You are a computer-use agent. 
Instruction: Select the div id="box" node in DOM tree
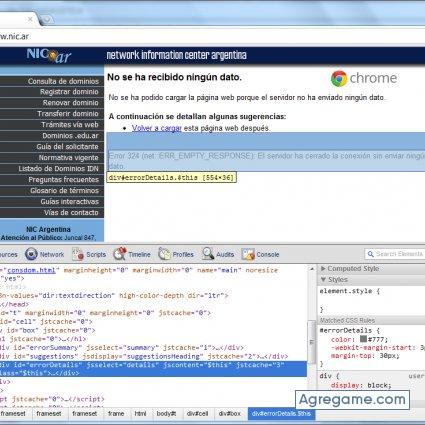pos(48,330)
